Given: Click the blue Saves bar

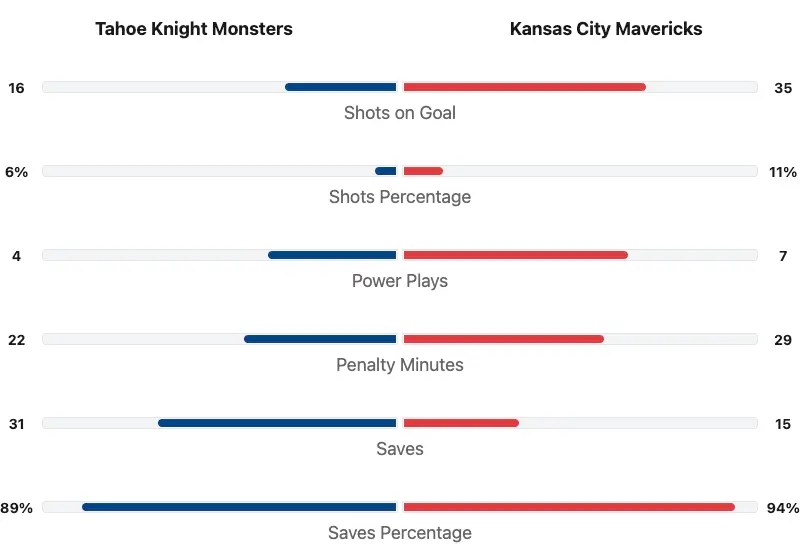Looking at the screenshot, I should click(x=277, y=423).
